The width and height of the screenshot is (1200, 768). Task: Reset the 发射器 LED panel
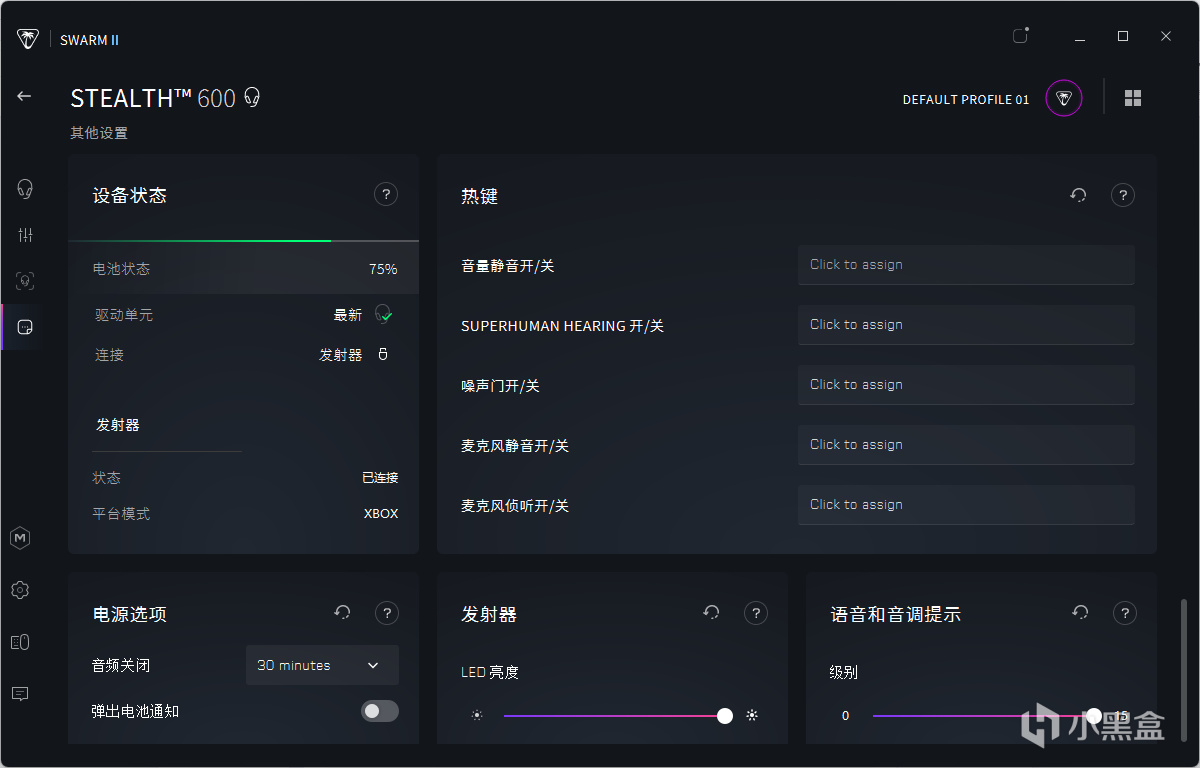(711, 613)
